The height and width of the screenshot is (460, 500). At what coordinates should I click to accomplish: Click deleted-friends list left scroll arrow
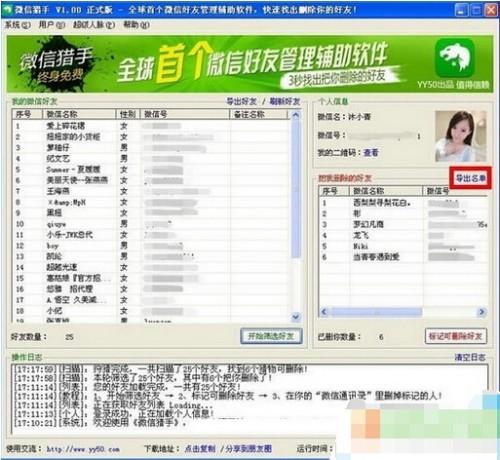(324, 312)
